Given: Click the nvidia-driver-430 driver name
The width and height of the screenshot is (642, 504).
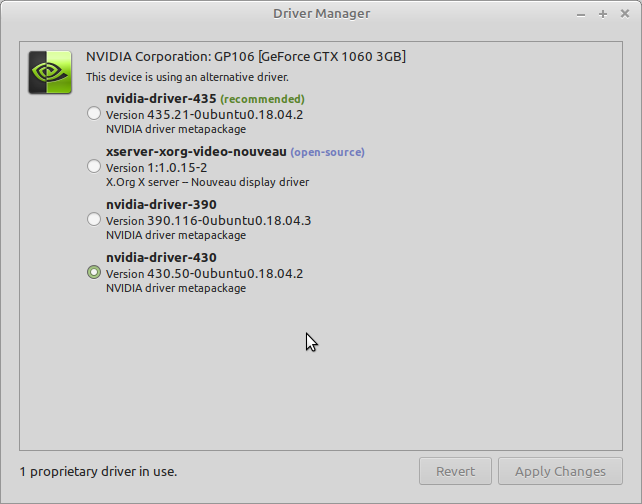Looking at the screenshot, I should click(x=161, y=258).
